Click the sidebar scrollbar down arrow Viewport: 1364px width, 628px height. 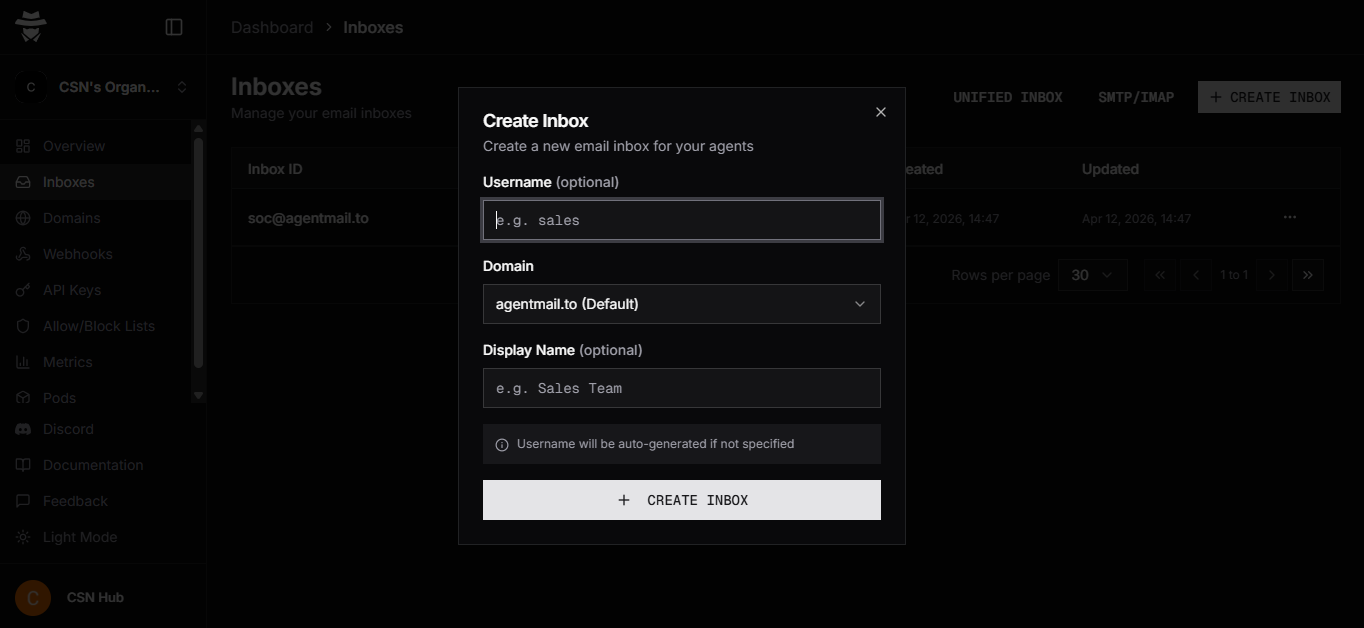(198, 395)
